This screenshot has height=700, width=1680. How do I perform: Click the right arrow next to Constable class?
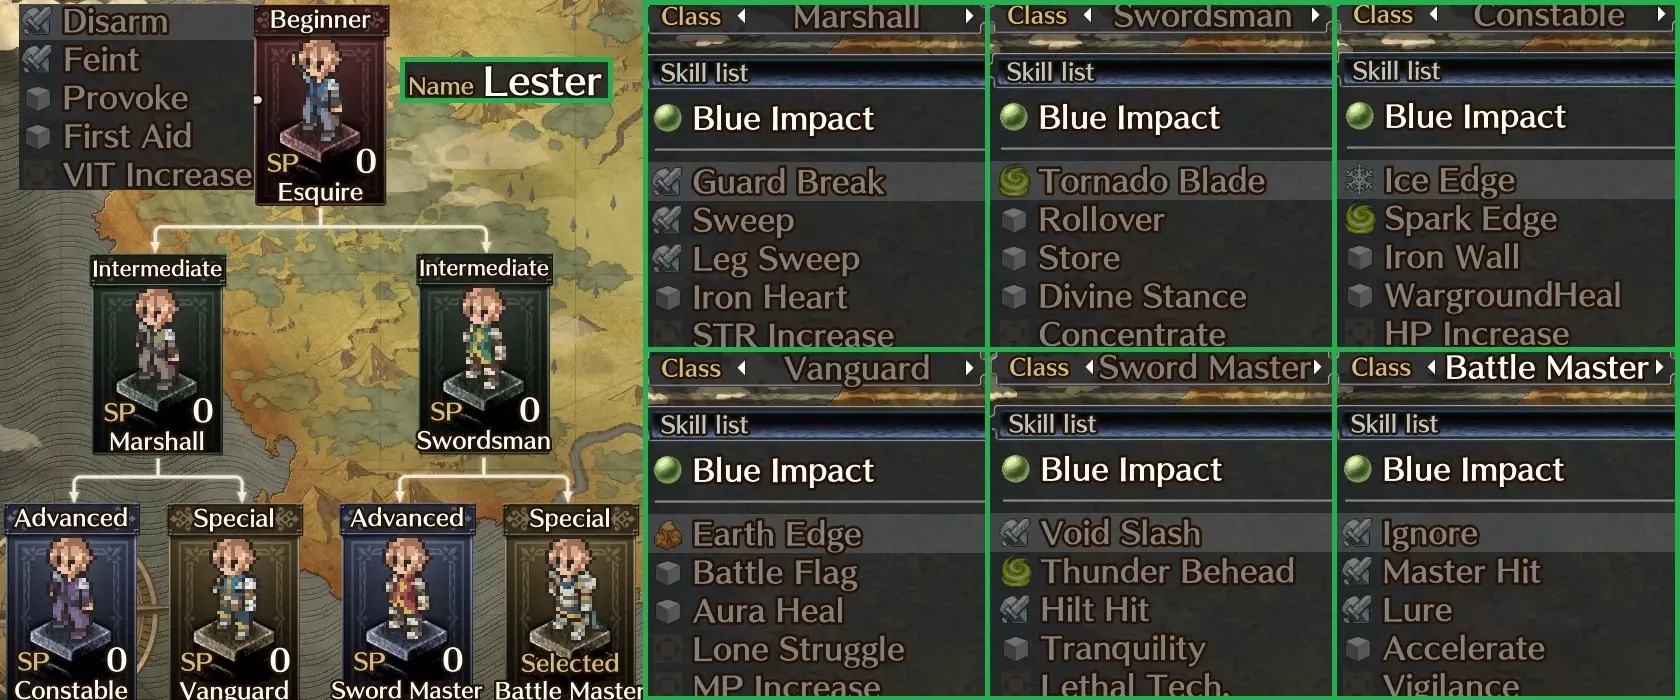point(1662,15)
